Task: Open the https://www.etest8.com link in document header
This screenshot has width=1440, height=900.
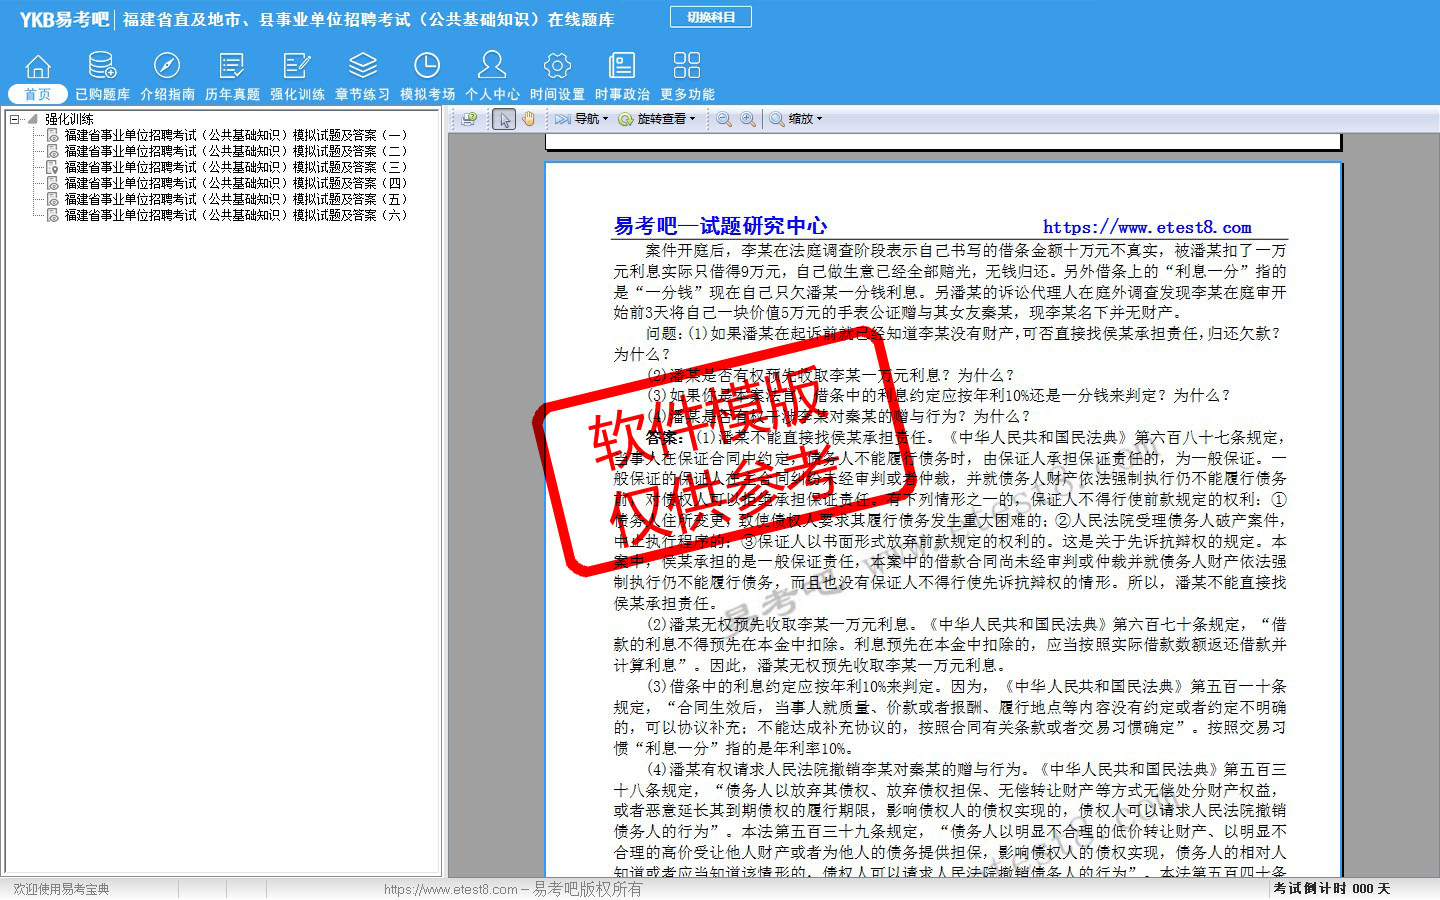Action: [1147, 227]
